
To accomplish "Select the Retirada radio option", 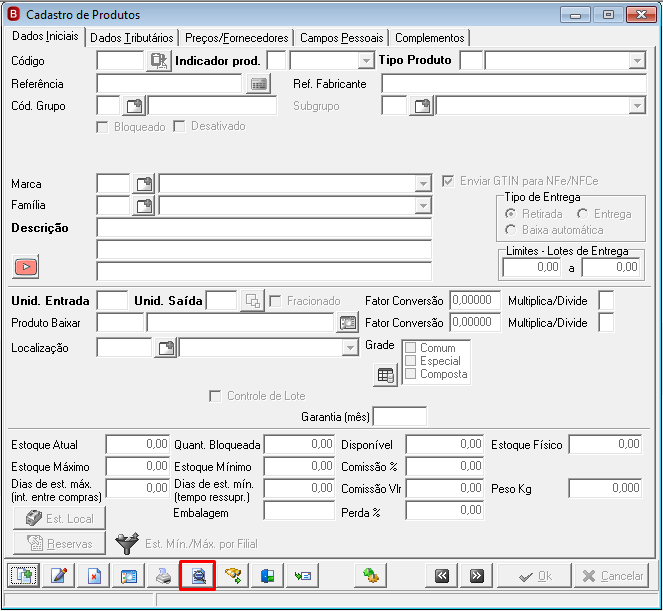I will coord(510,214).
